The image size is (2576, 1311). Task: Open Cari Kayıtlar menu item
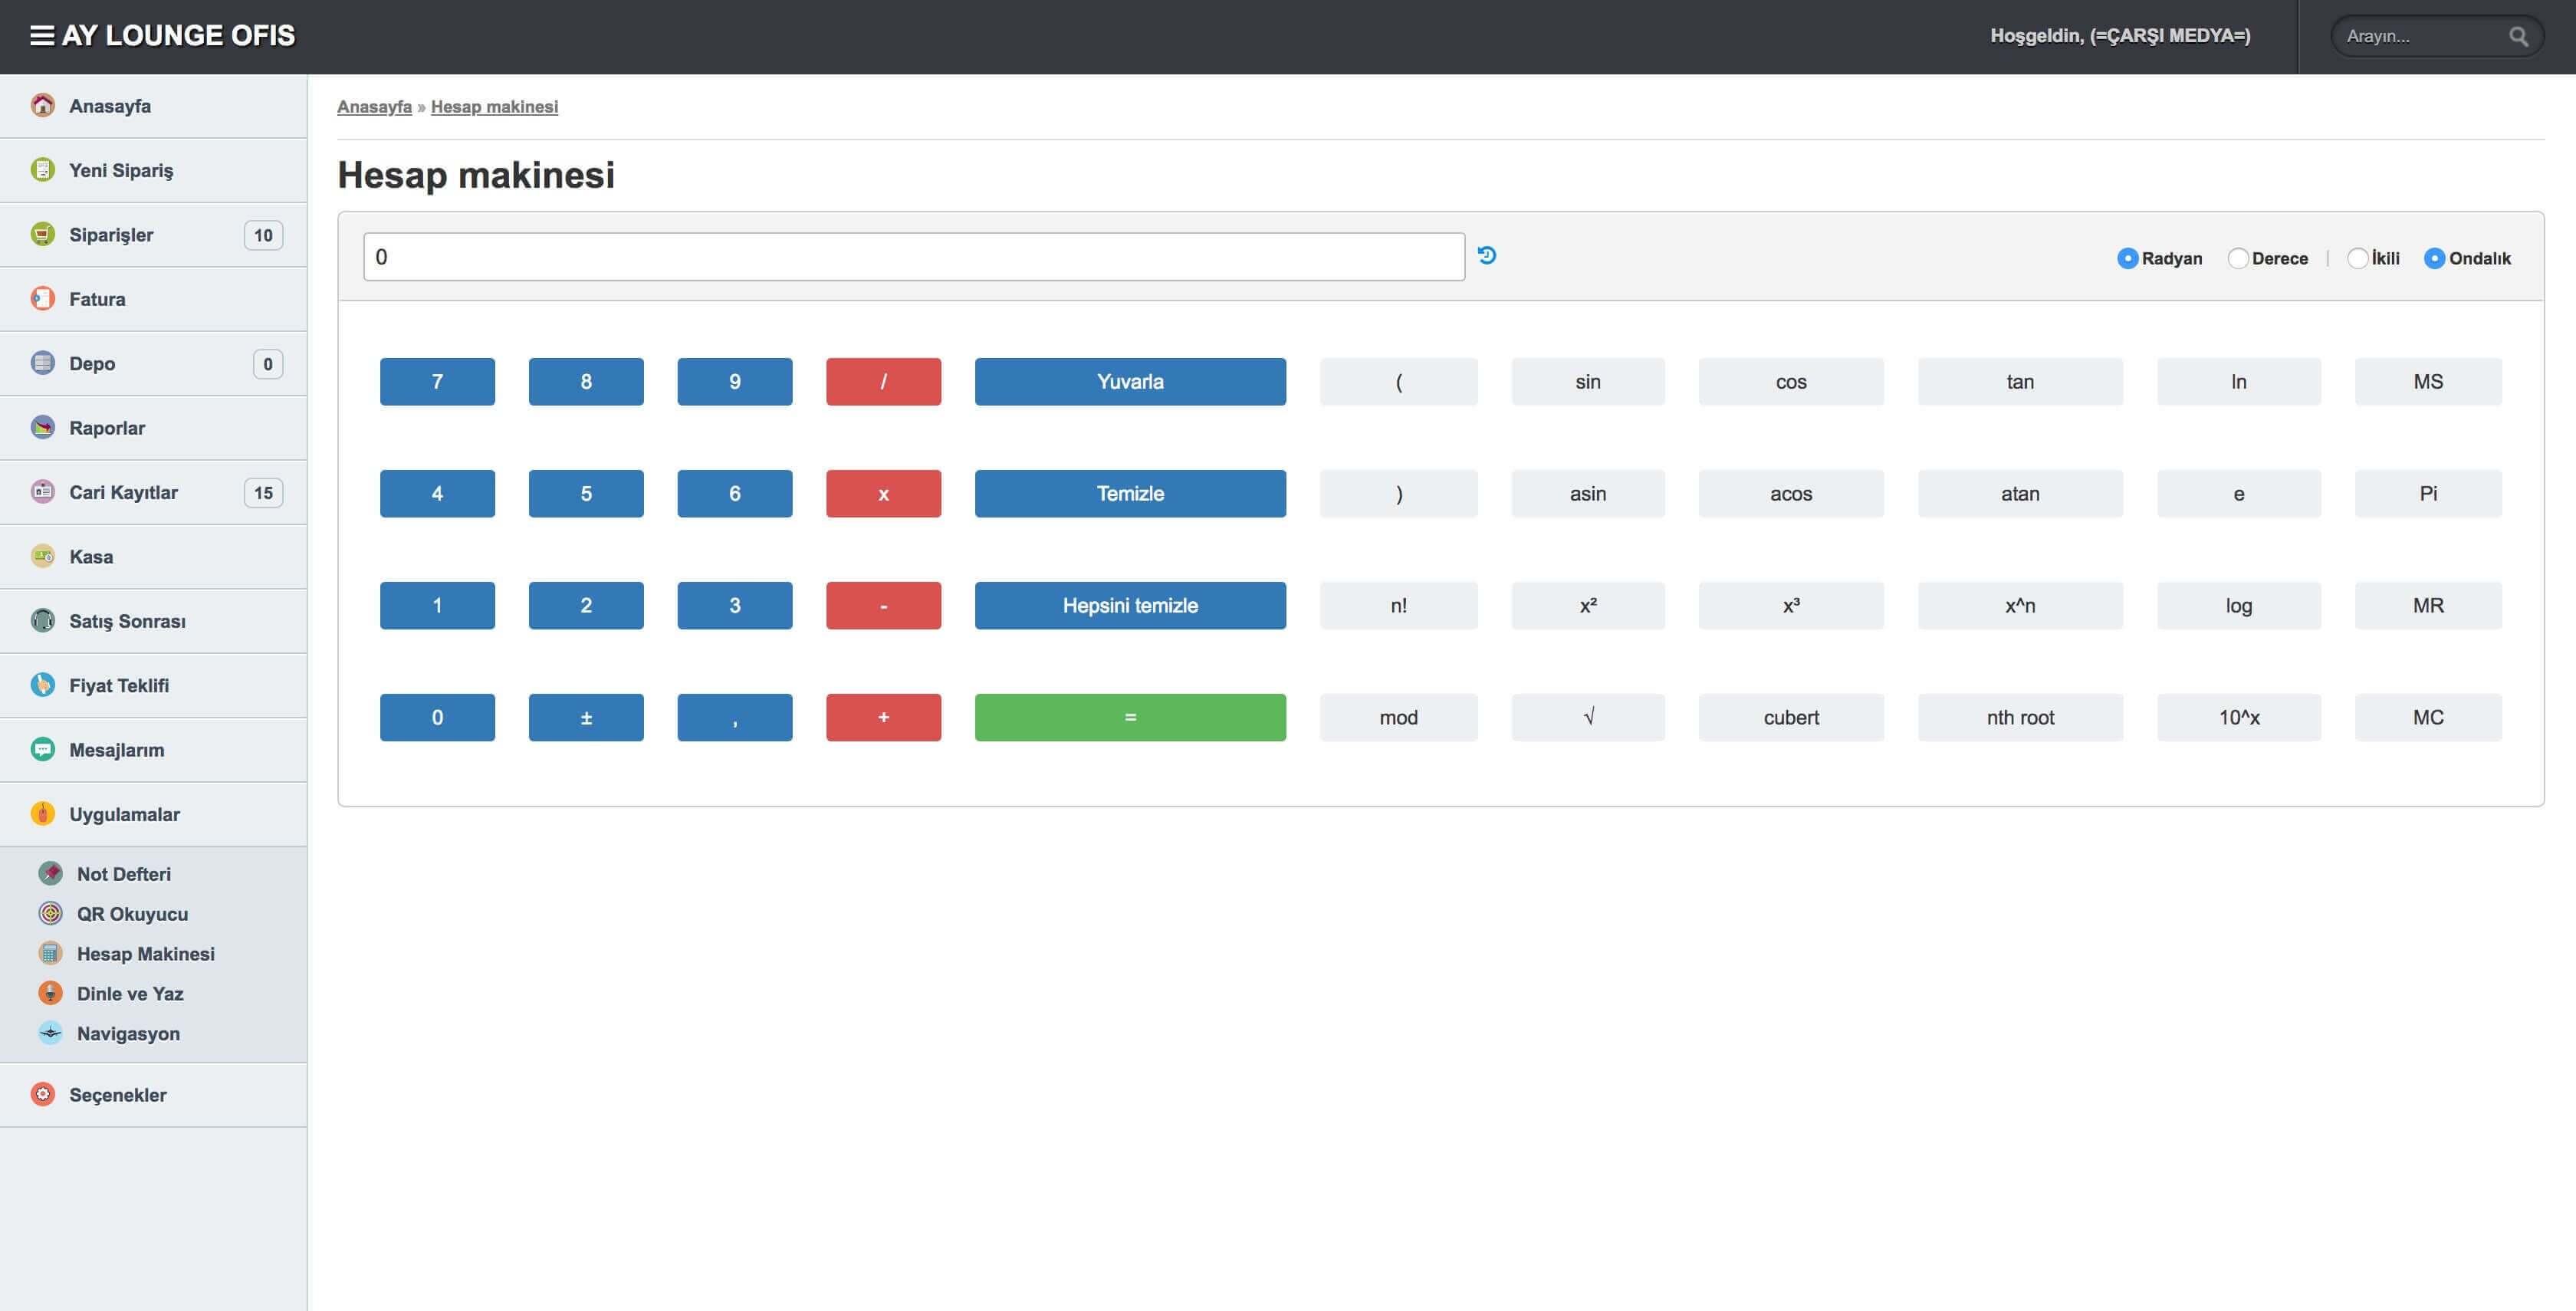coord(123,492)
